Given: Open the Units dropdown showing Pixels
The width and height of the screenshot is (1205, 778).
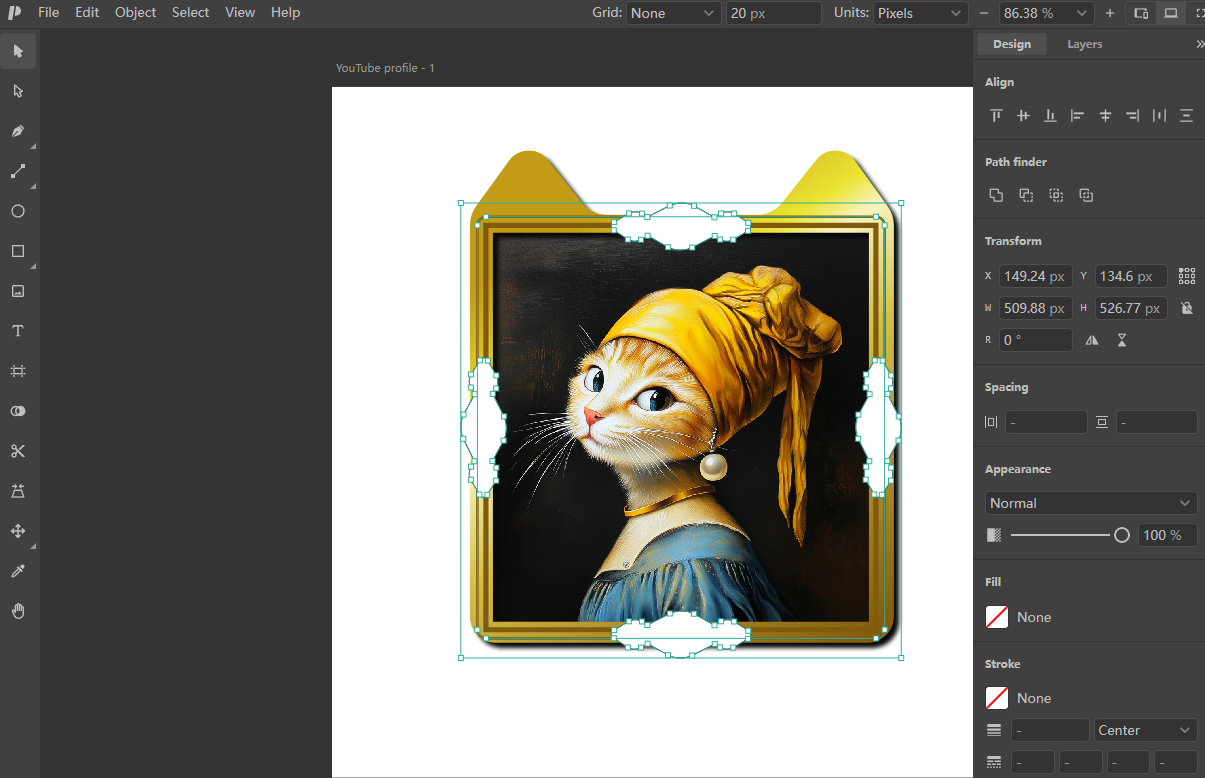Looking at the screenshot, I should coord(919,13).
